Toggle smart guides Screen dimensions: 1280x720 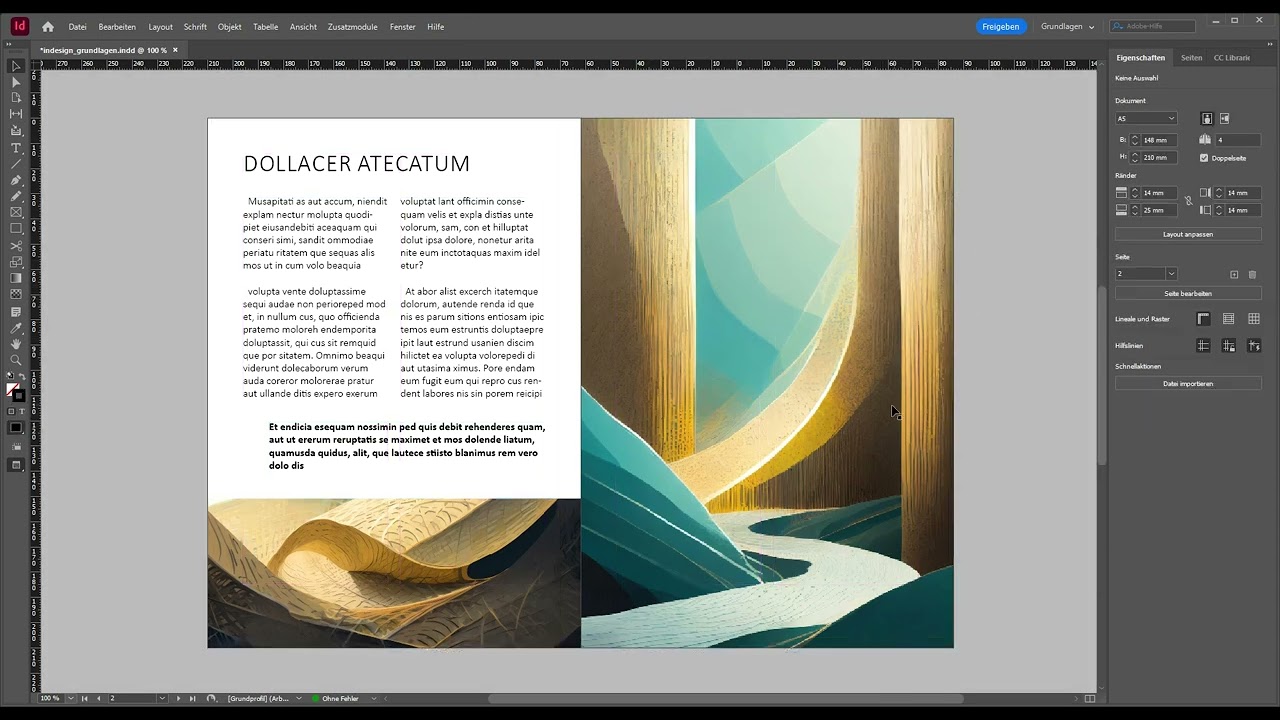point(1253,346)
